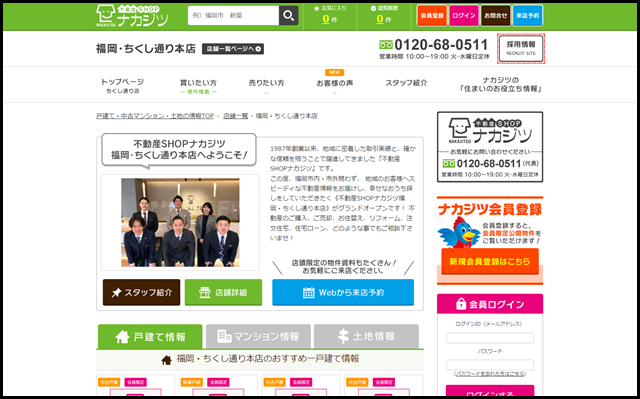Click the ログインID email input field

(x=490, y=338)
